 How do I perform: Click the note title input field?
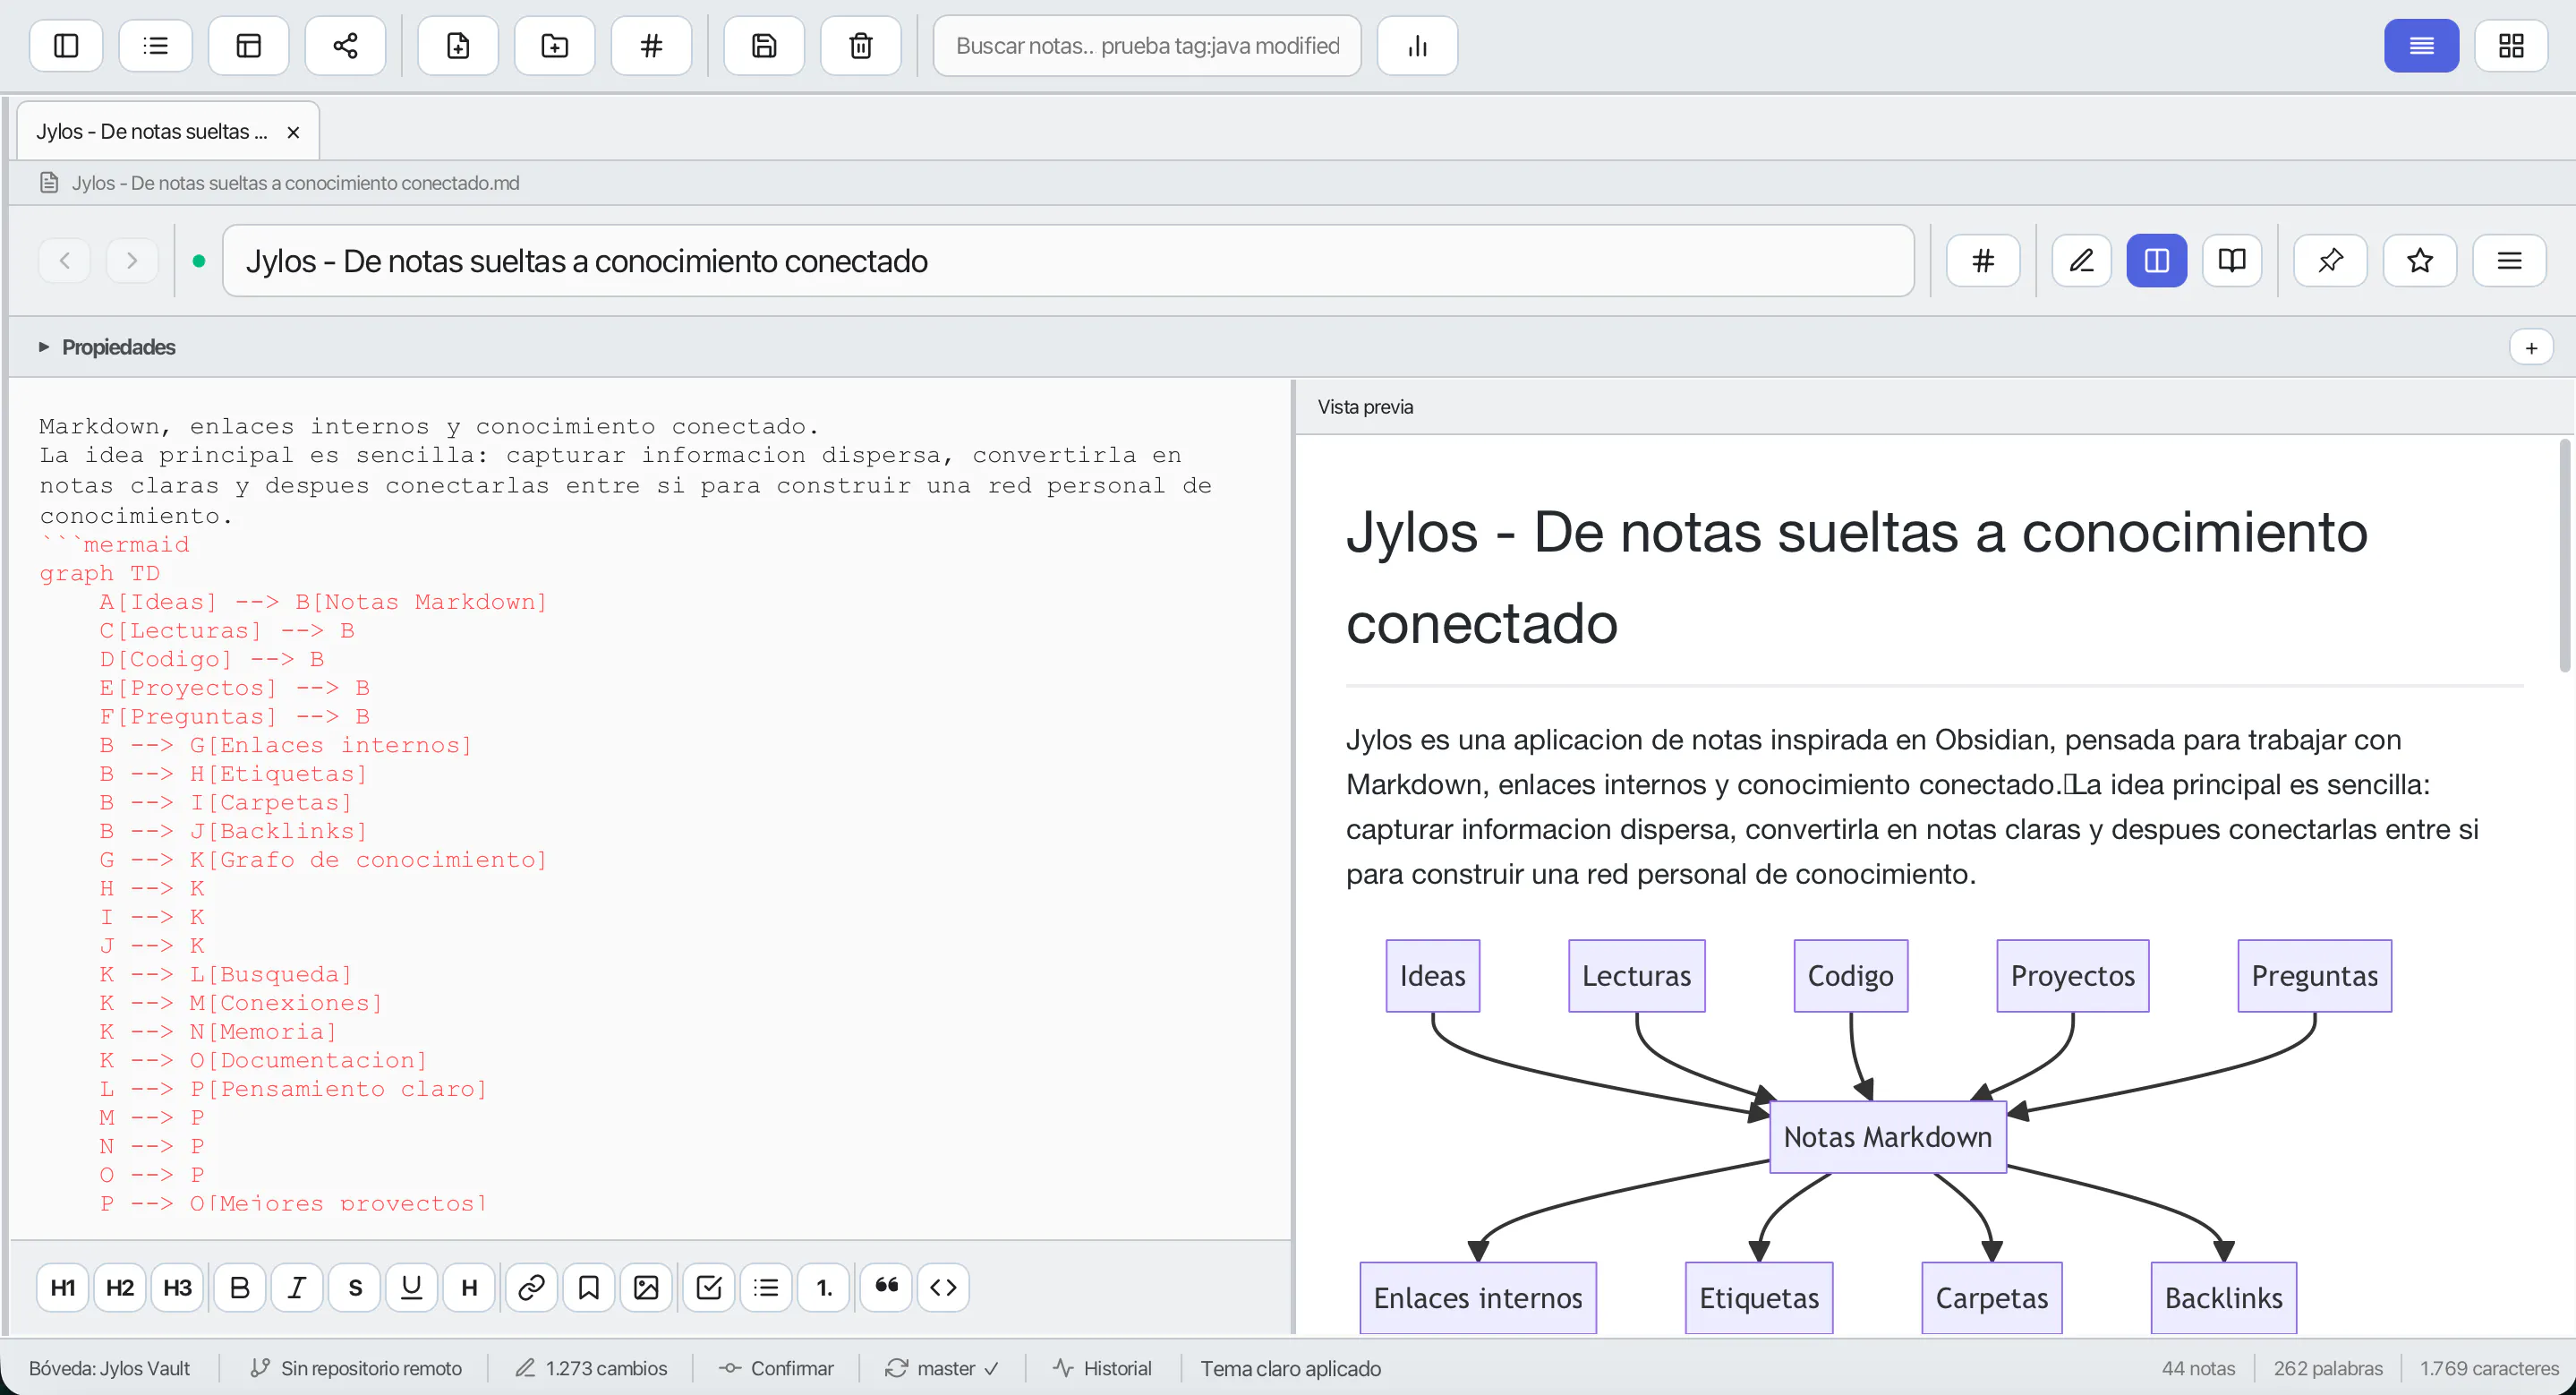click(x=1068, y=261)
